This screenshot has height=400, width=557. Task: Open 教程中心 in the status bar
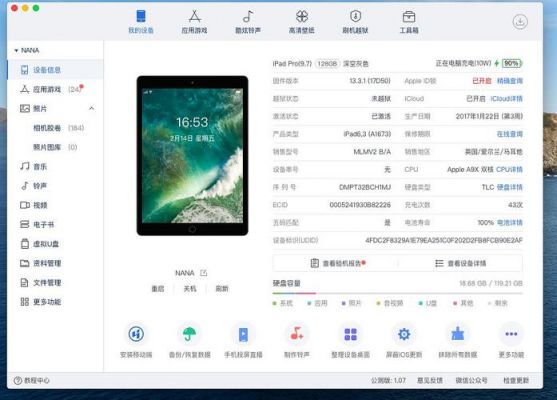[x=32, y=380]
